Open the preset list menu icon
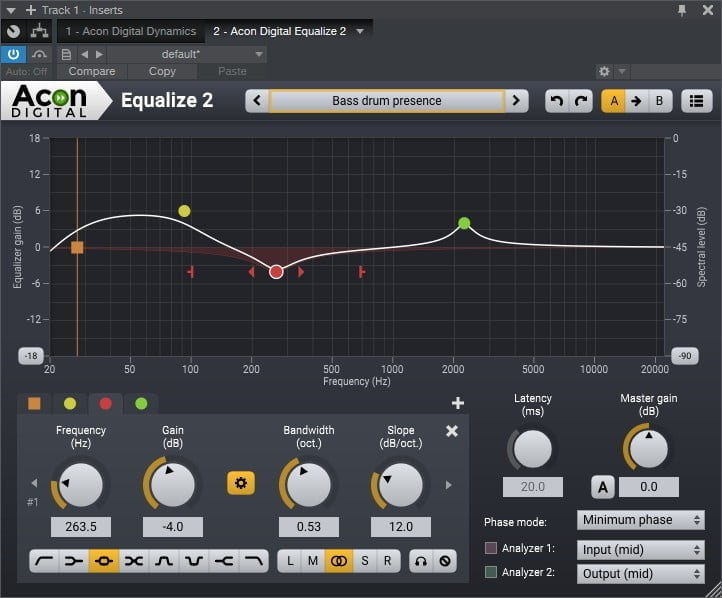 (696, 101)
